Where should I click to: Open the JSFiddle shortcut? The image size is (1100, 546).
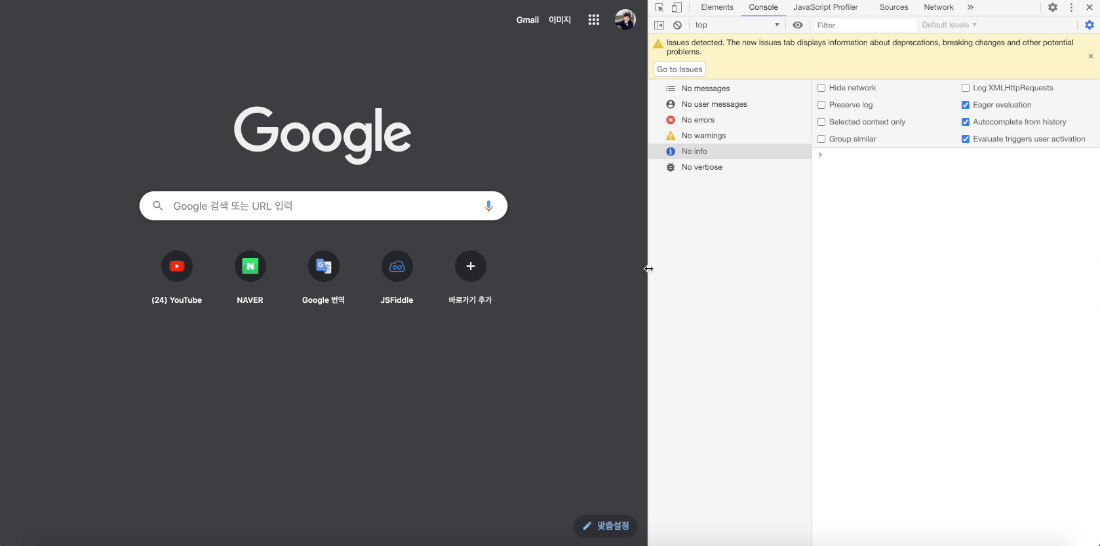(397, 278)
